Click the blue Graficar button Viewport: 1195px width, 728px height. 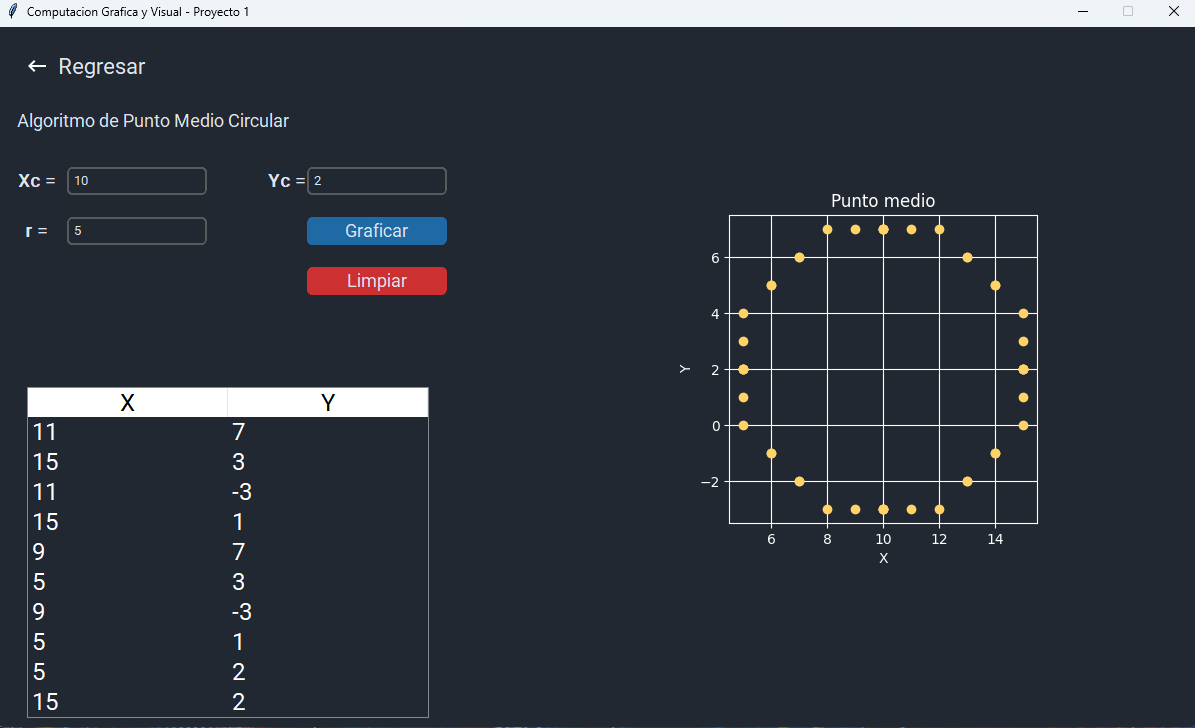click(376, 231)
